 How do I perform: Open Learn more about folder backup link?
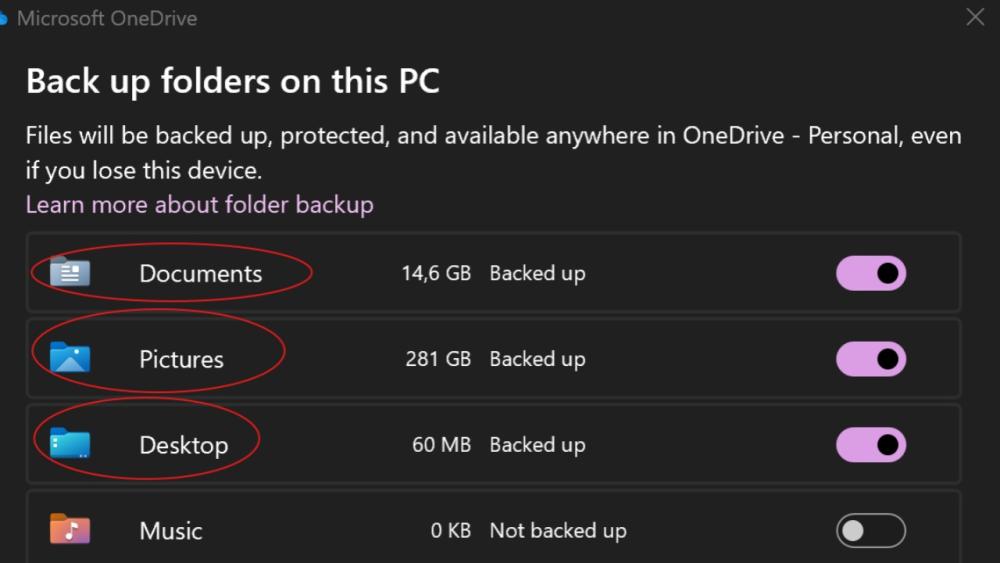point(199,205)
